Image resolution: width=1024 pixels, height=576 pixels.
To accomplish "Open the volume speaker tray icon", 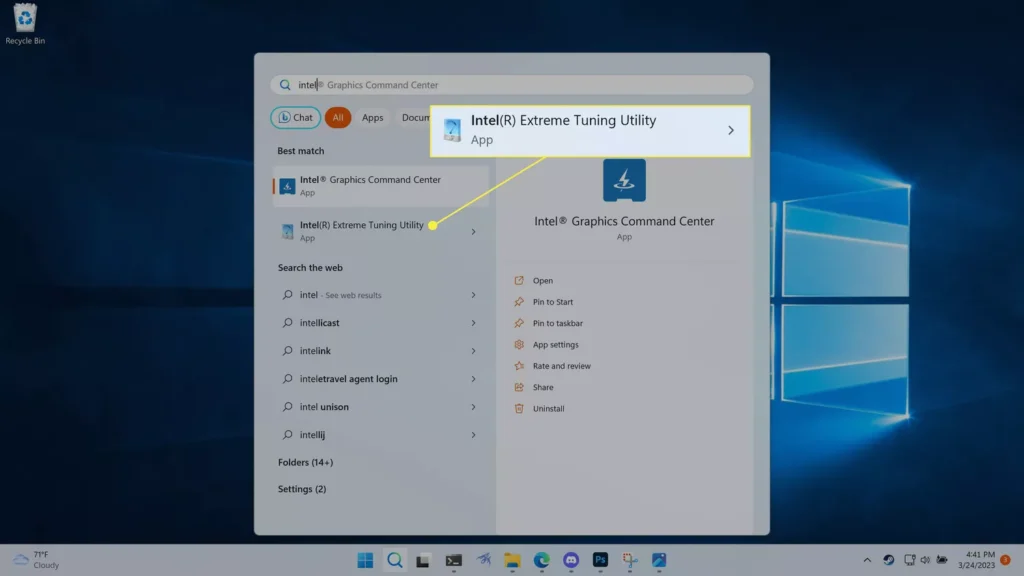I will coord(925,560).
